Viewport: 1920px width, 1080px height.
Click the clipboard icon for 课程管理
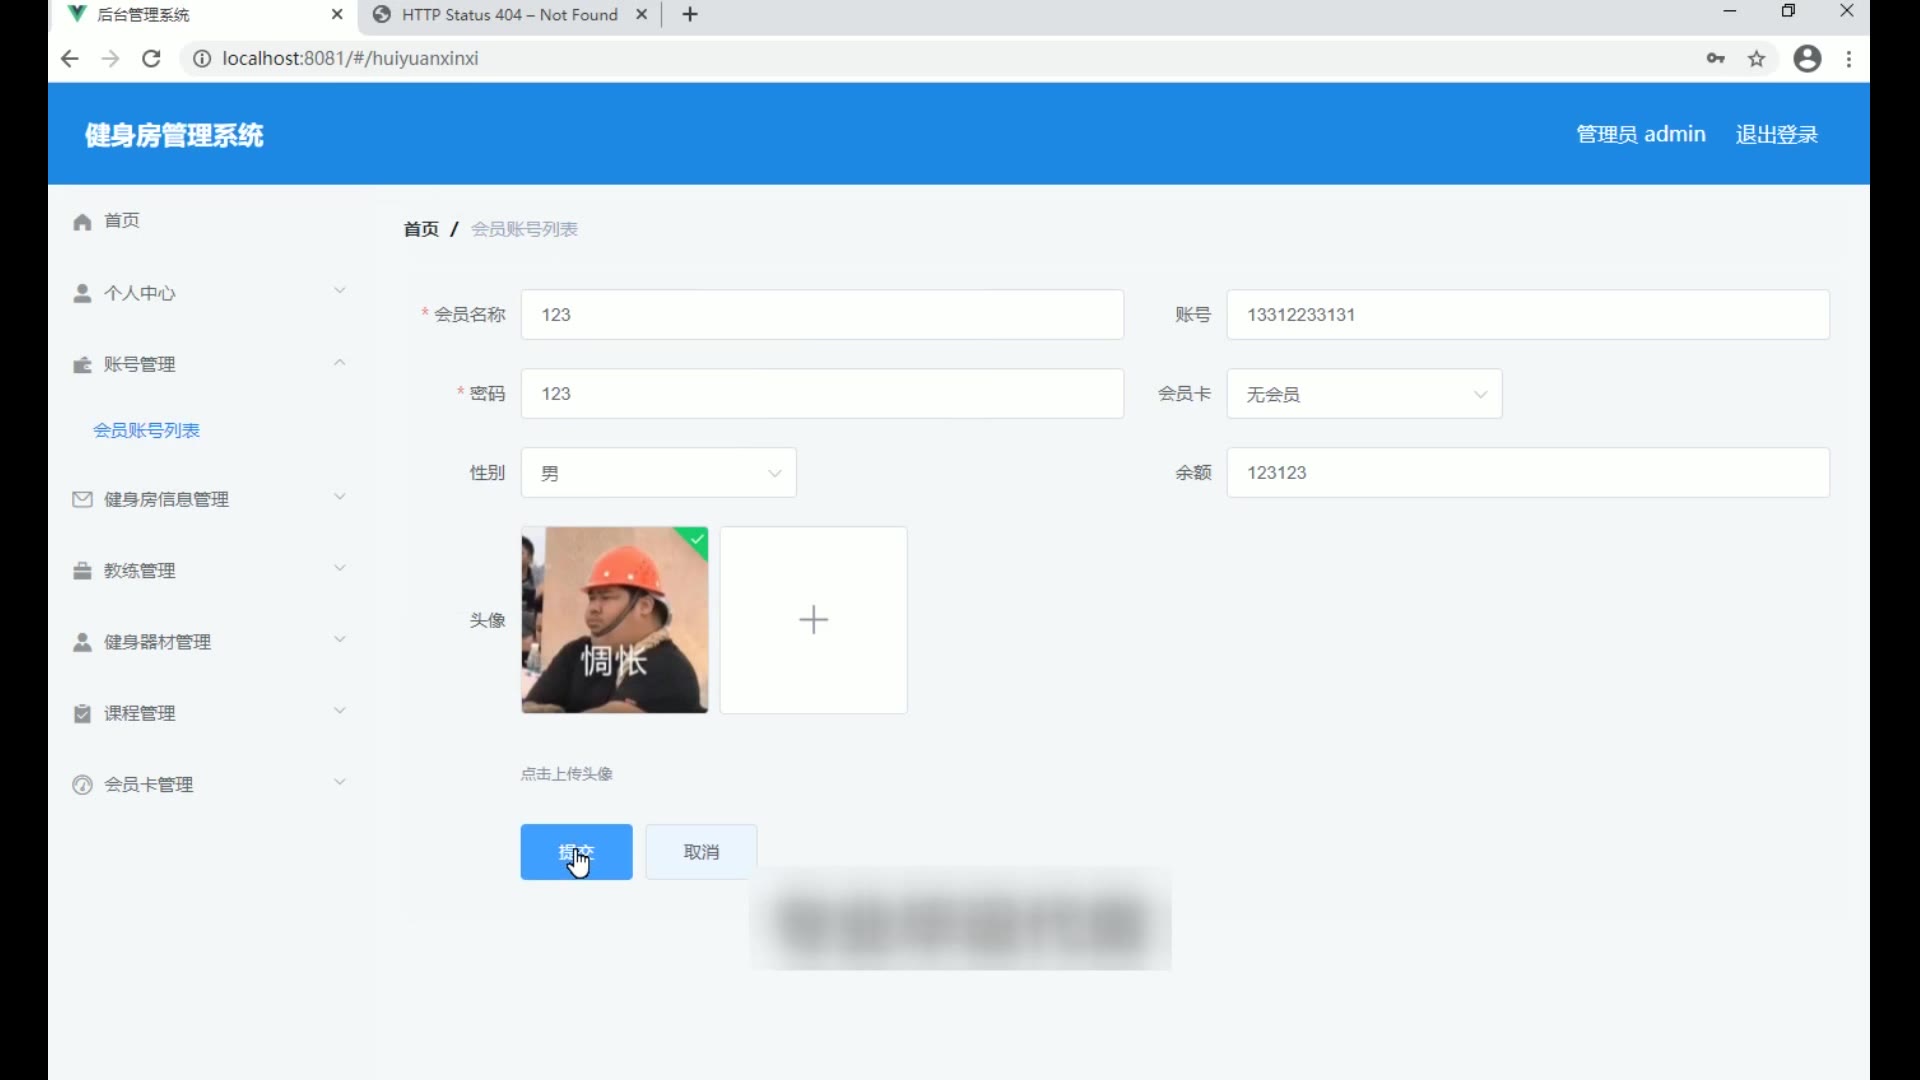click(x=82, y=713)
